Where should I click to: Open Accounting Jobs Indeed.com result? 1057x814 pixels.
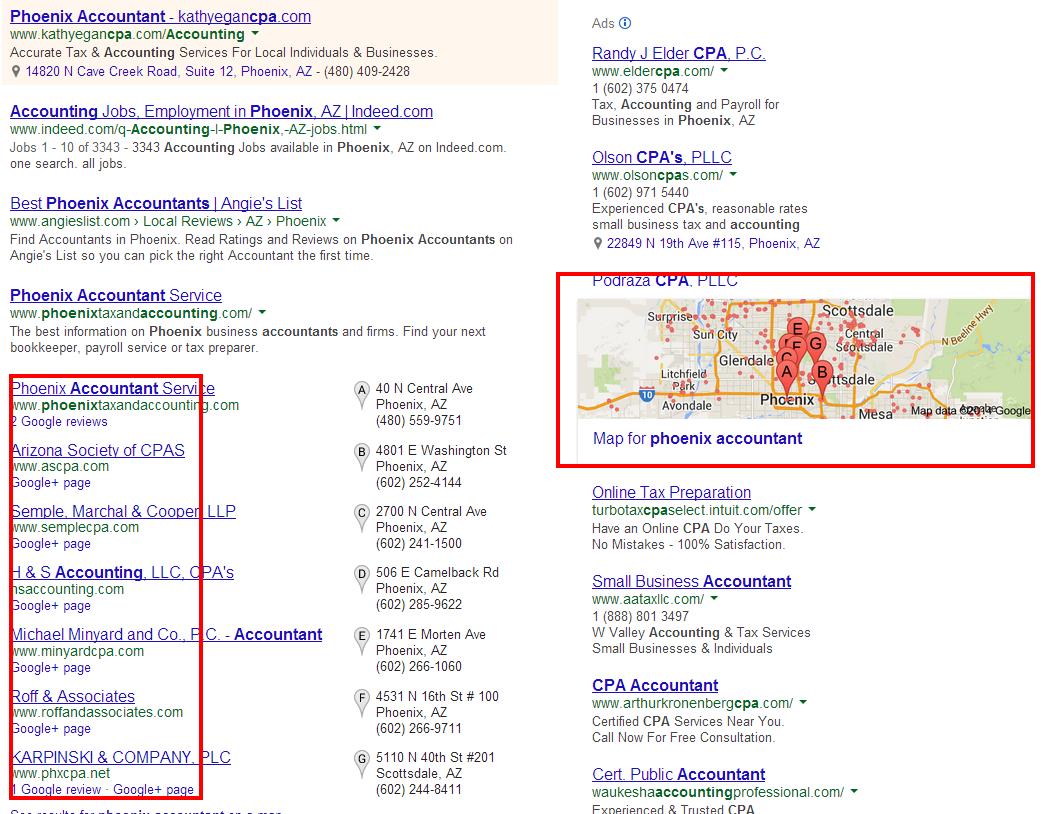(221, 111)
